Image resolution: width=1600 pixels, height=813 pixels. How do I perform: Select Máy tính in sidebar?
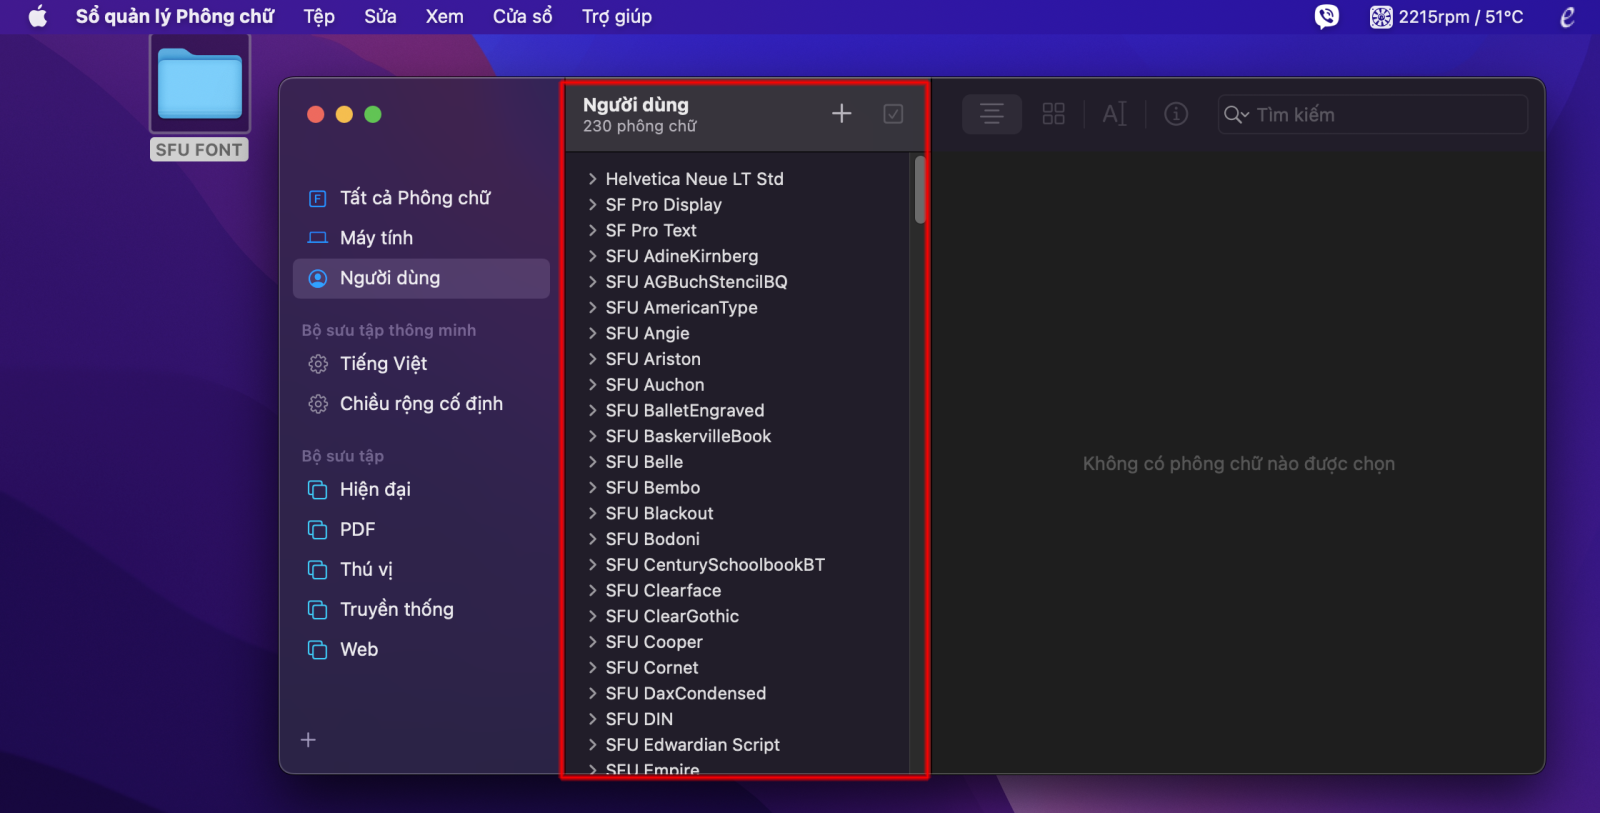click(x=421, y=238)
